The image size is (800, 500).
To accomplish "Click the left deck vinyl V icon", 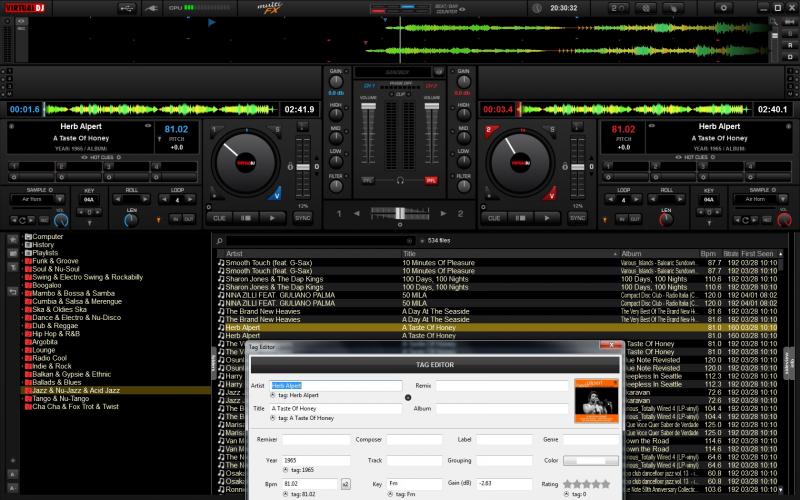I will click(x=276, y=194).
